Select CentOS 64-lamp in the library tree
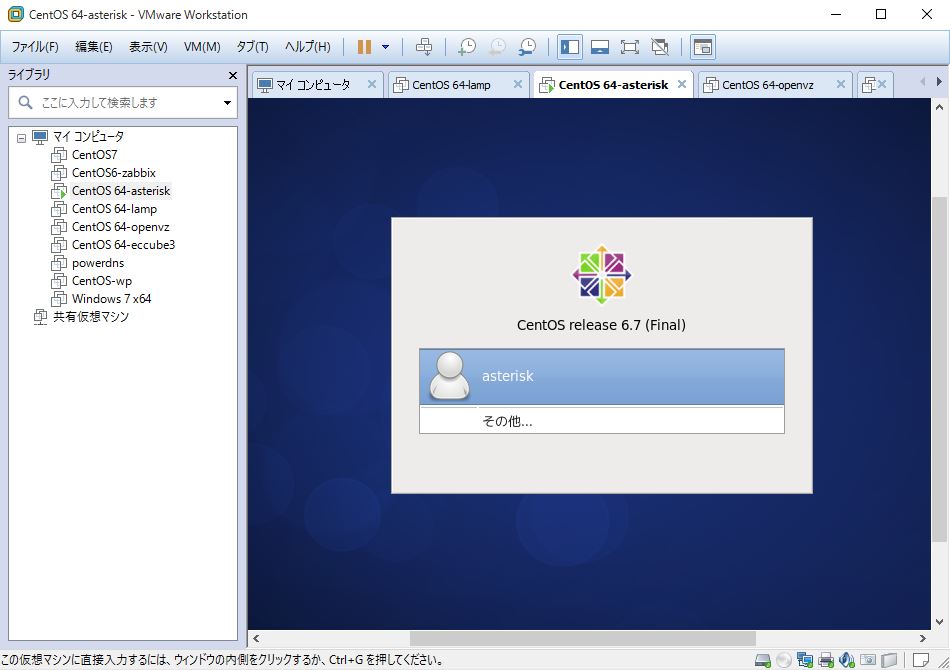950x670 pixels. pyautogui.click(x=114, y=209)
